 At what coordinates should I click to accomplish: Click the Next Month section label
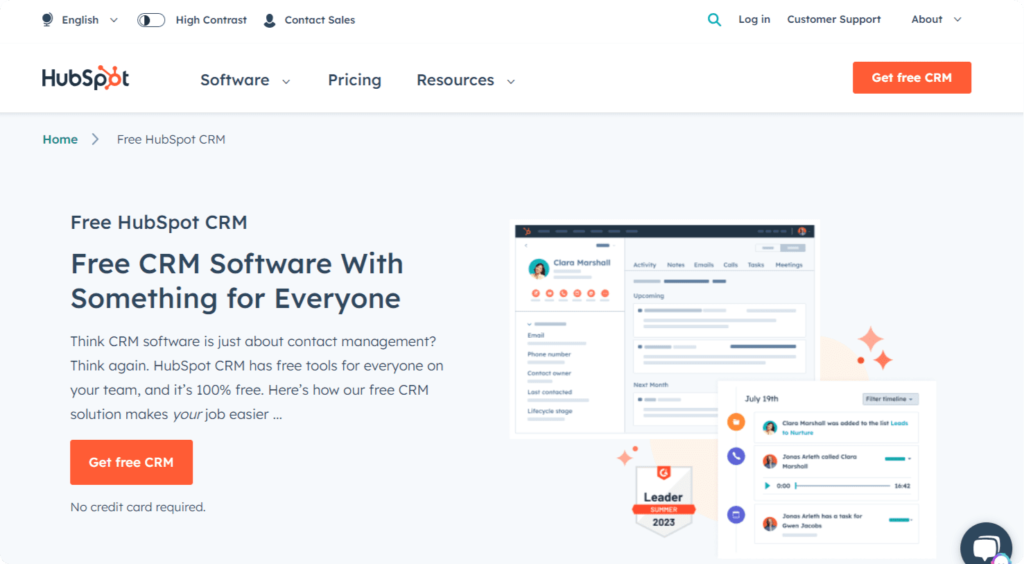tap(650, 384)
